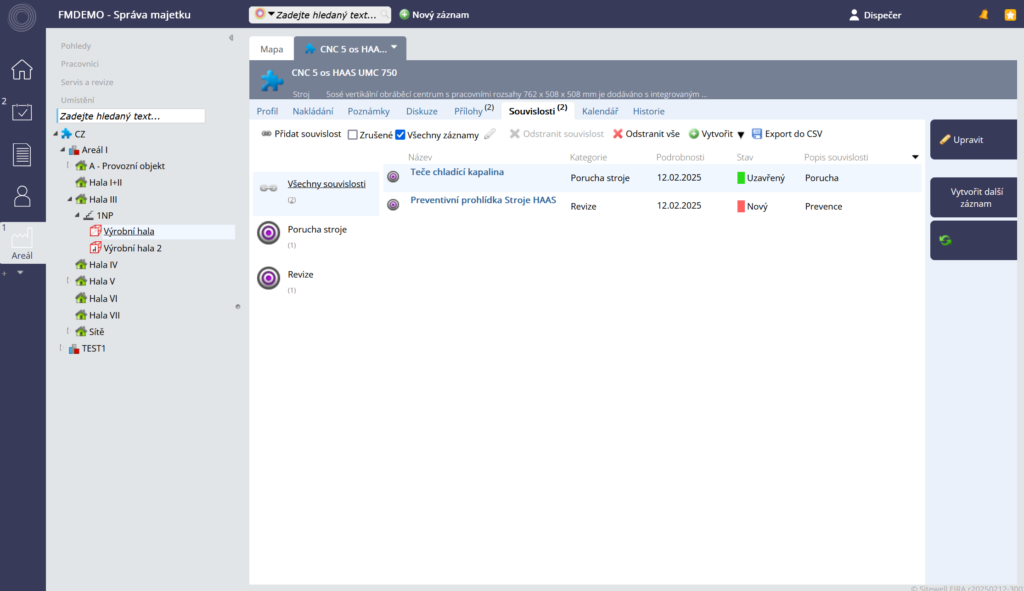Viewport: 1024px width, 591px height.
Task: Click the Porucha stroje category target icon
Action: coord(268,232)
